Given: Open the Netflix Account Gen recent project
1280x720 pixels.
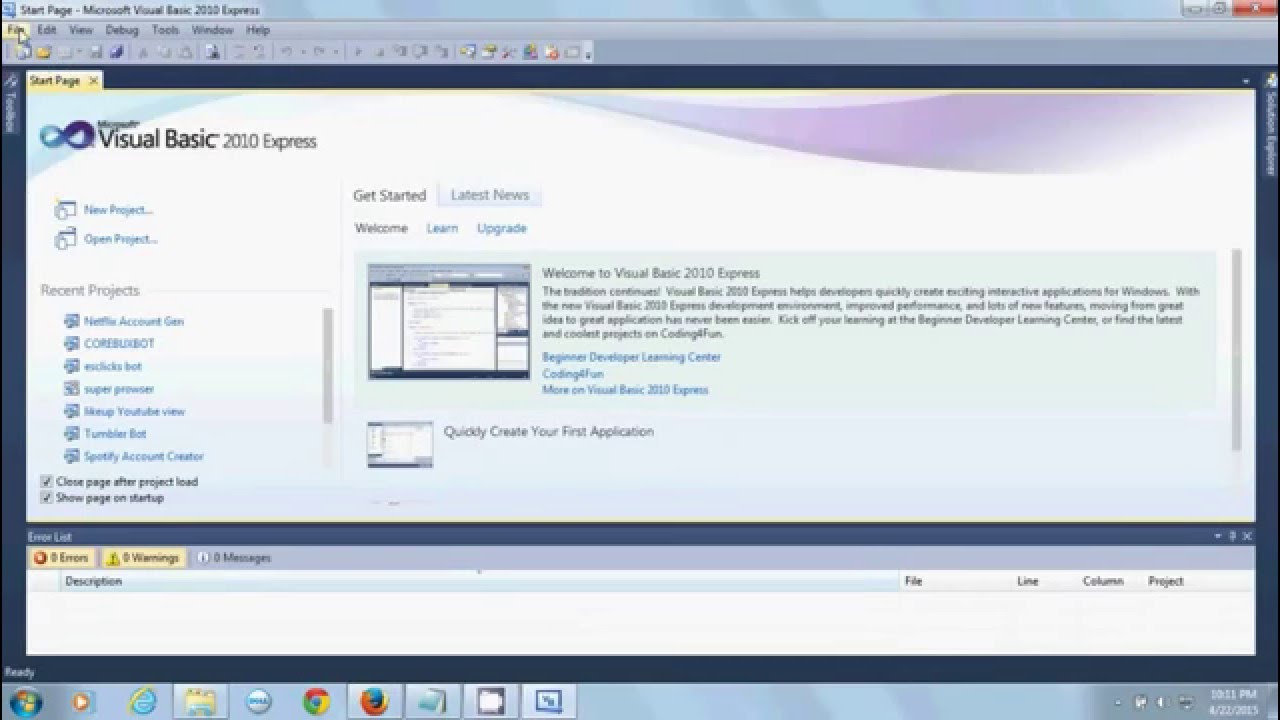Looking at the screenshot, I should point(134,321).
